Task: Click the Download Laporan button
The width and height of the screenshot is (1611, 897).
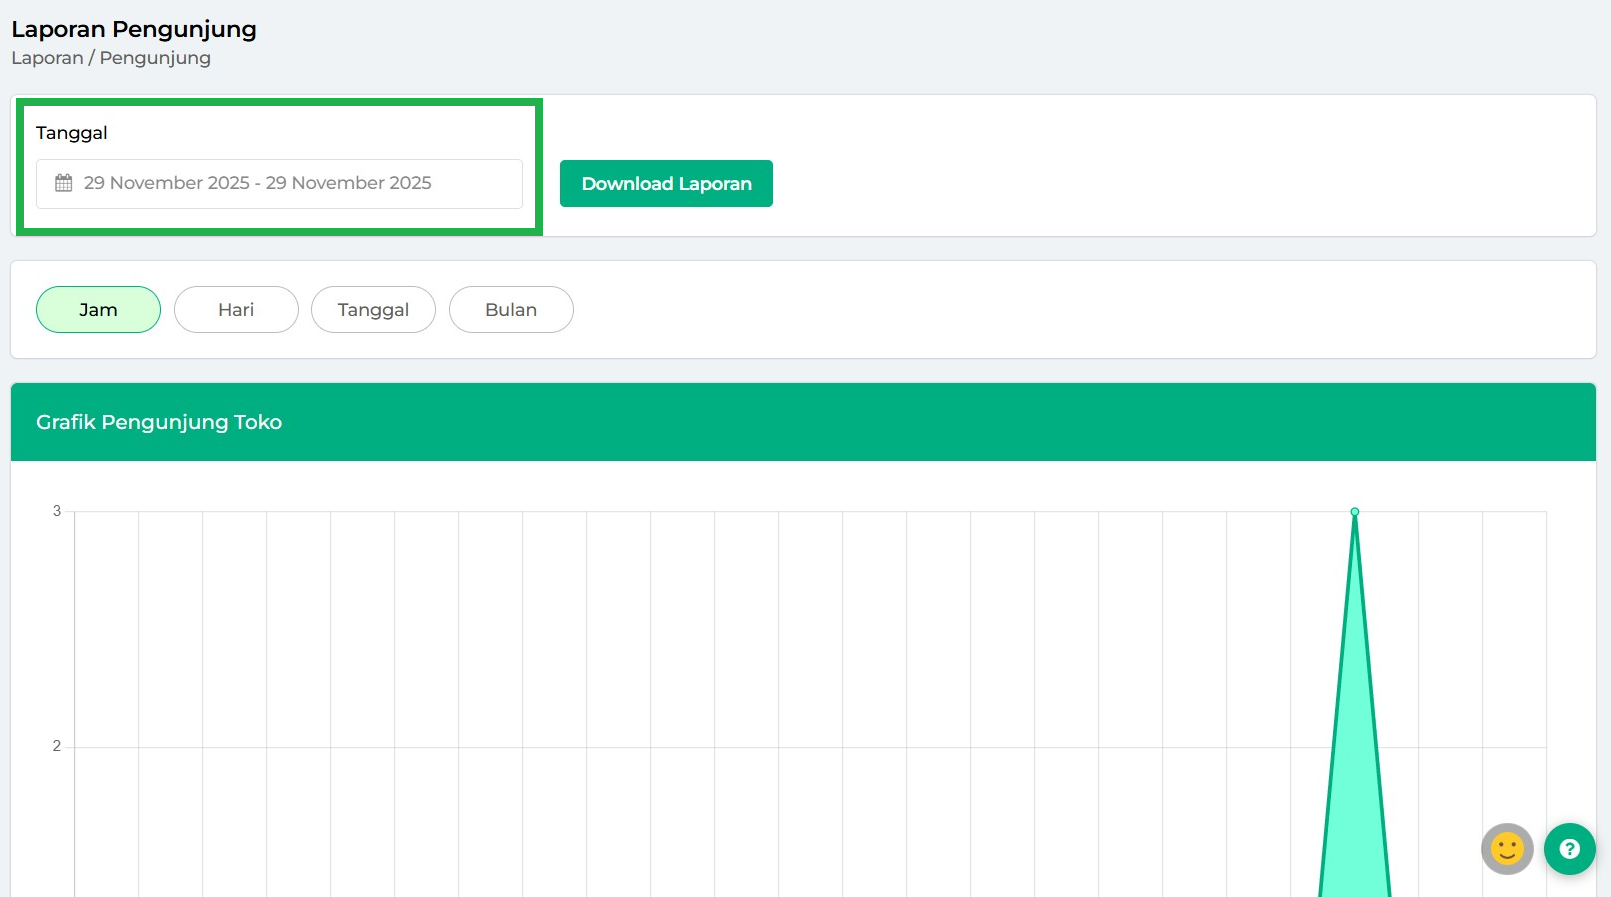Action: click(666, 184)
